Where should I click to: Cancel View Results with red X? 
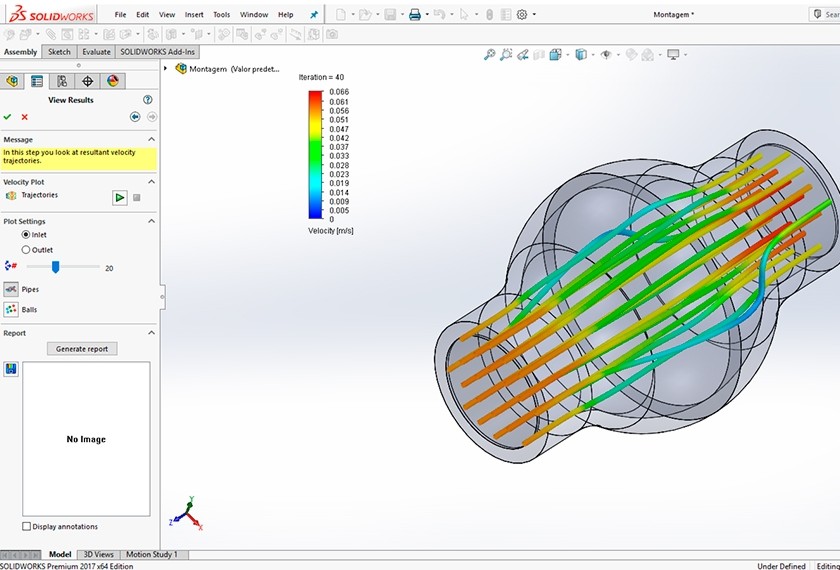pos(25,117)
